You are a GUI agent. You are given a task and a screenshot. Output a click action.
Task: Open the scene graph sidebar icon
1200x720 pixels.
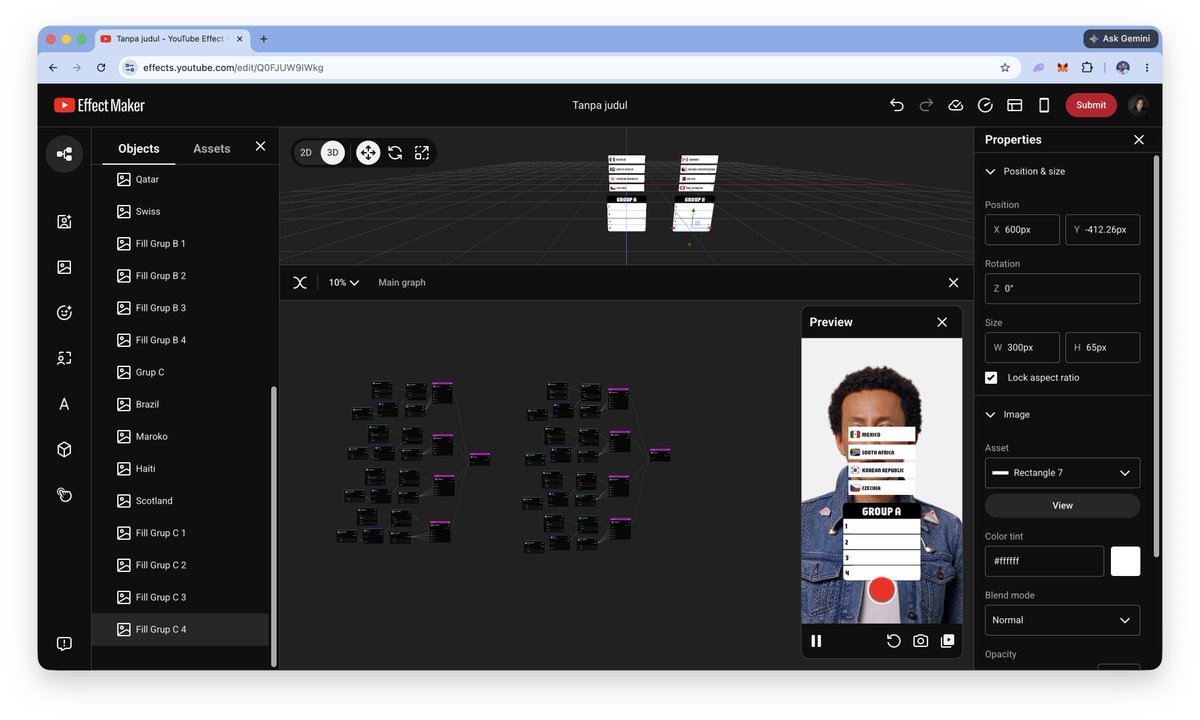click(x=64, y=154)
